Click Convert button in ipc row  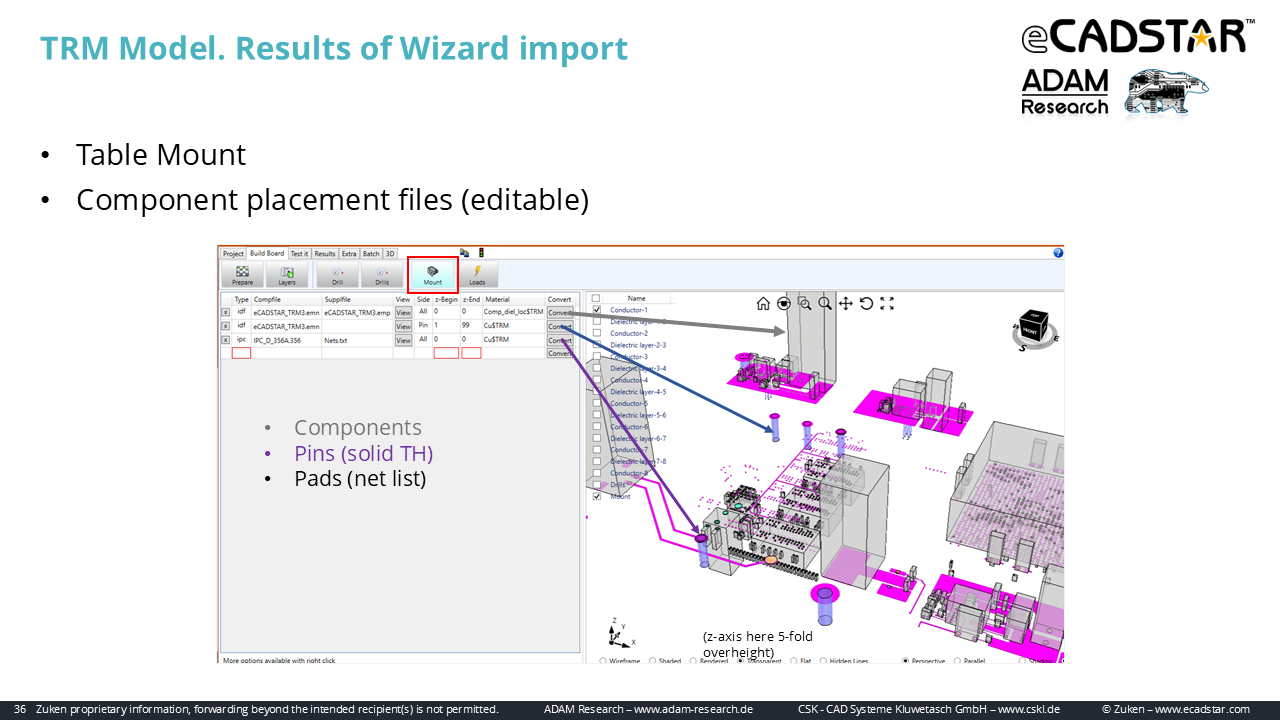560,341
